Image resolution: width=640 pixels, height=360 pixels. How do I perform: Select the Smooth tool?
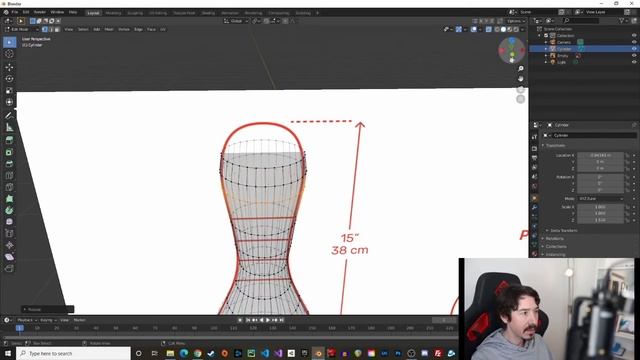[9, 222]
